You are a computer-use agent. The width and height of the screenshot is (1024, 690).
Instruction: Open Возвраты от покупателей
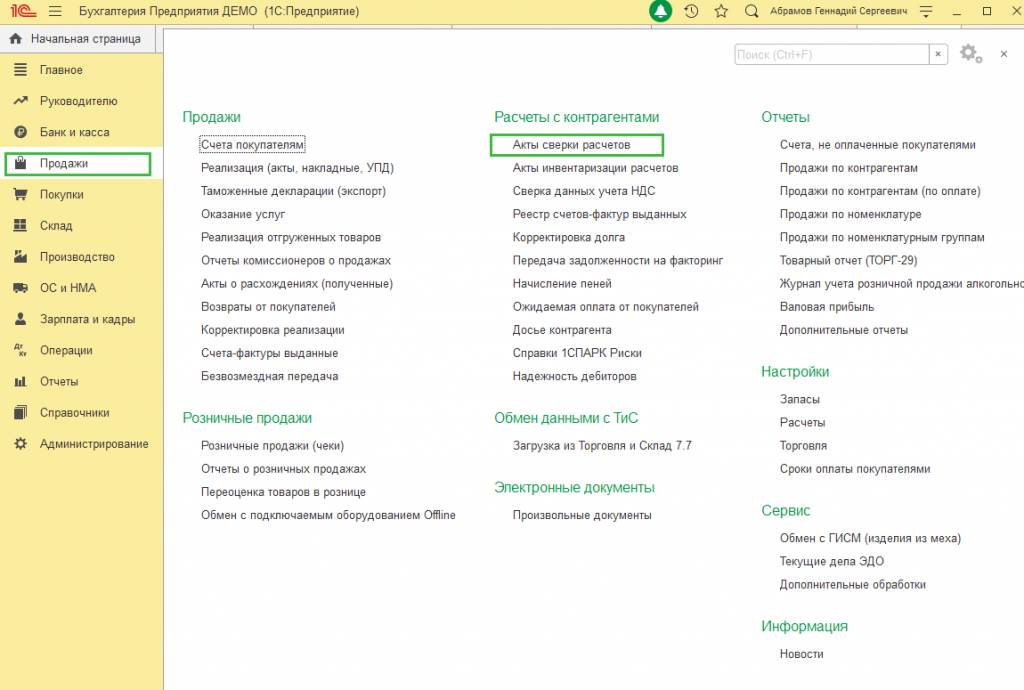click(268, 307)
